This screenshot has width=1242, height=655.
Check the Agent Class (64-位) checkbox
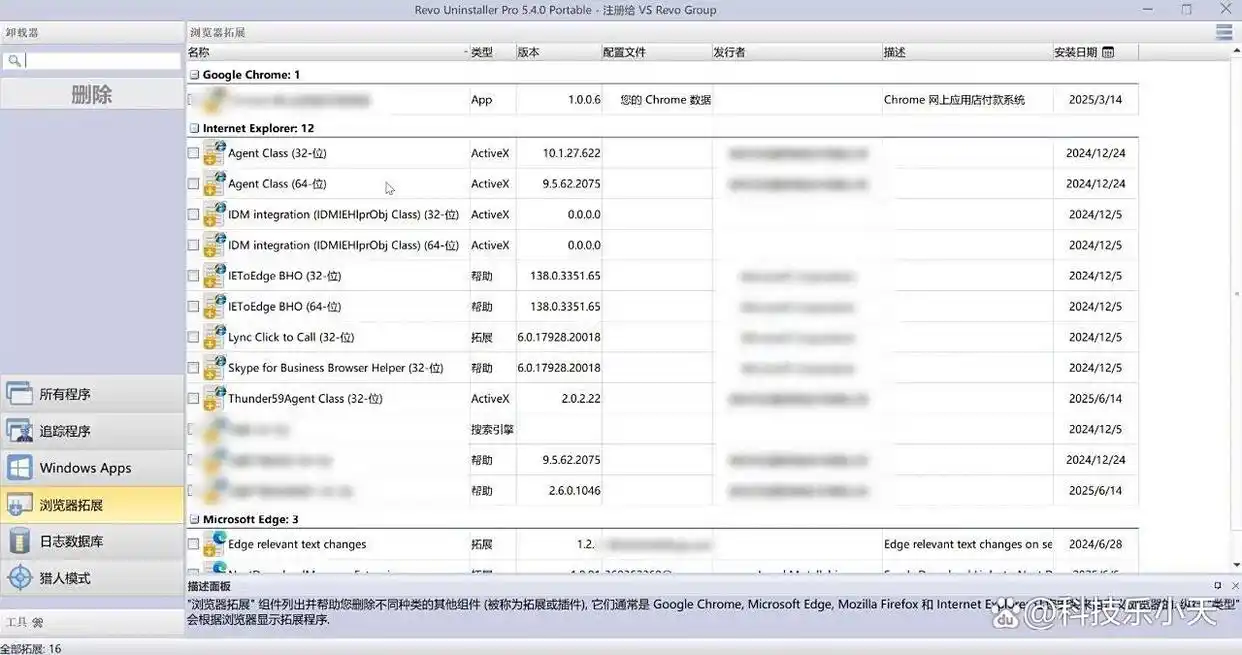pos(193,184)
